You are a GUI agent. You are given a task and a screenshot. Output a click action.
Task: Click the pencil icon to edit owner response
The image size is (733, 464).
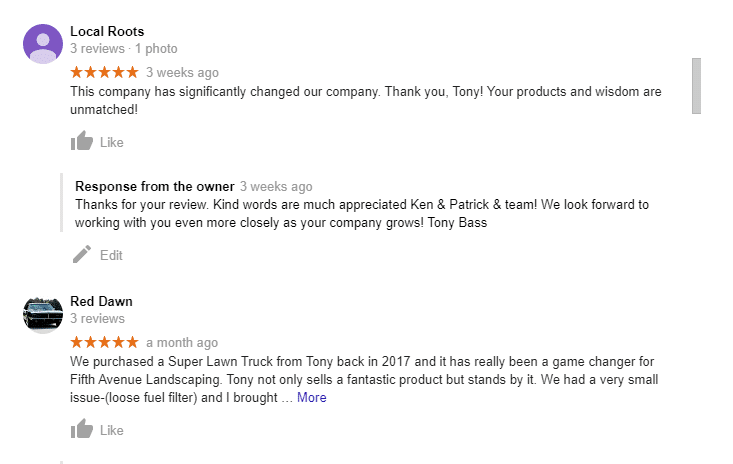(82, 254)
